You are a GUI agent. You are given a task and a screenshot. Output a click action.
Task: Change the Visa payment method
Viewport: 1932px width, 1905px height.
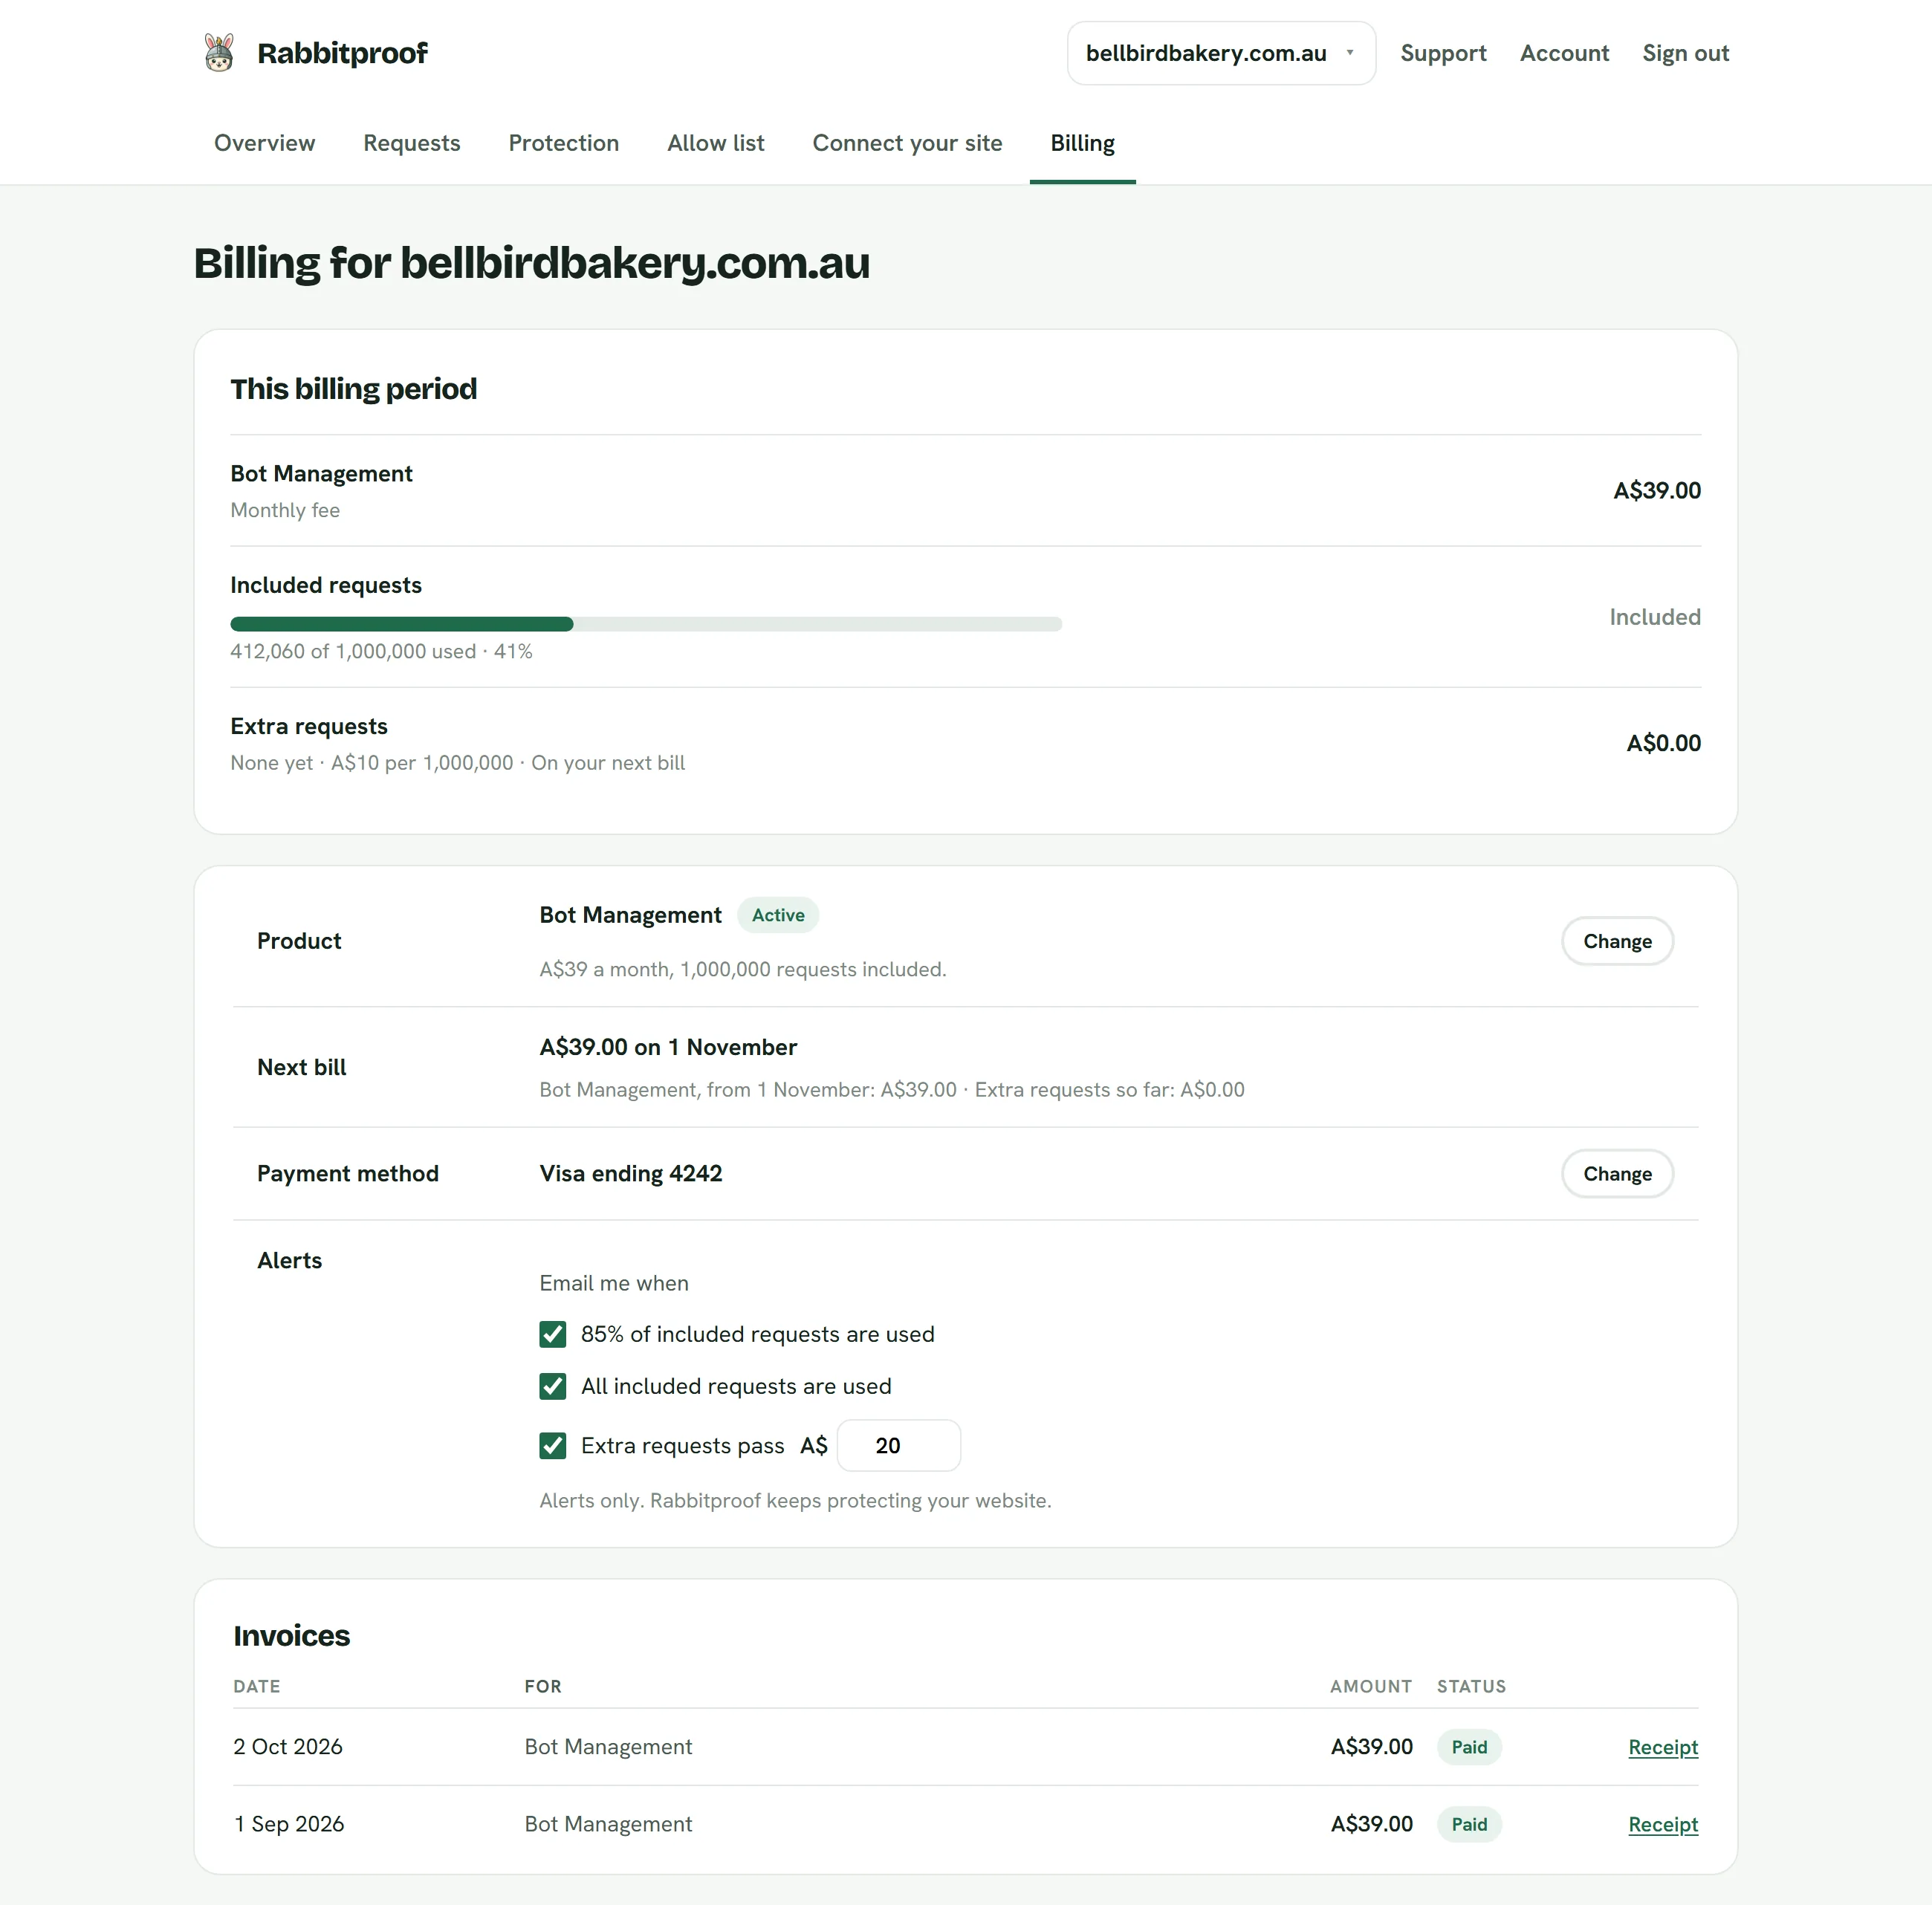[1617, 1174]
